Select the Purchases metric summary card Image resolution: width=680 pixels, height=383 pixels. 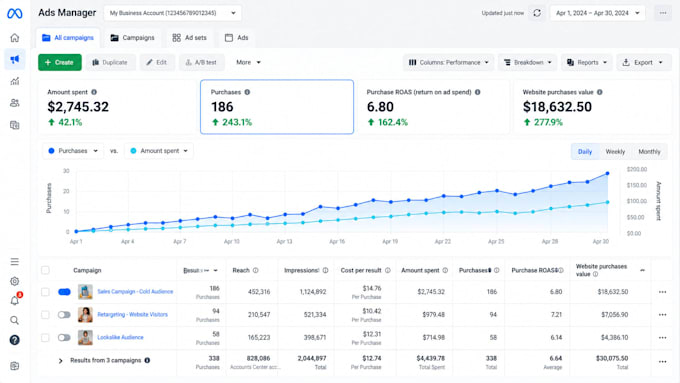click(277, 107)
